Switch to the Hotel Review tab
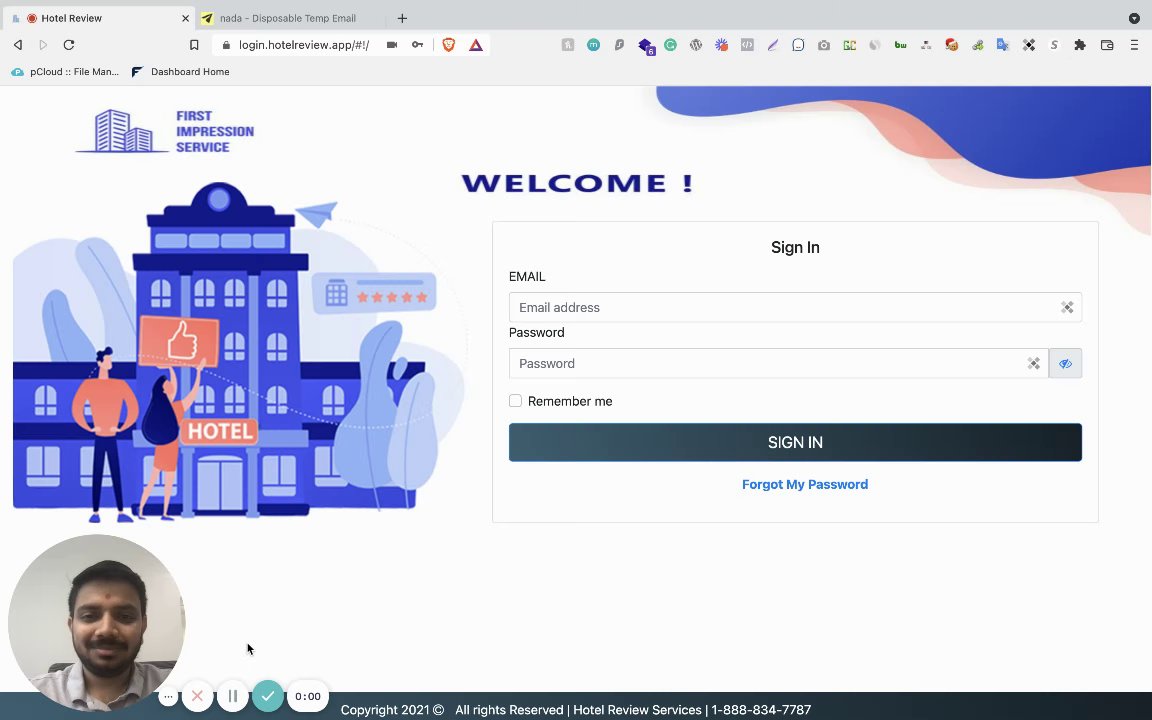 click(98, 18)
